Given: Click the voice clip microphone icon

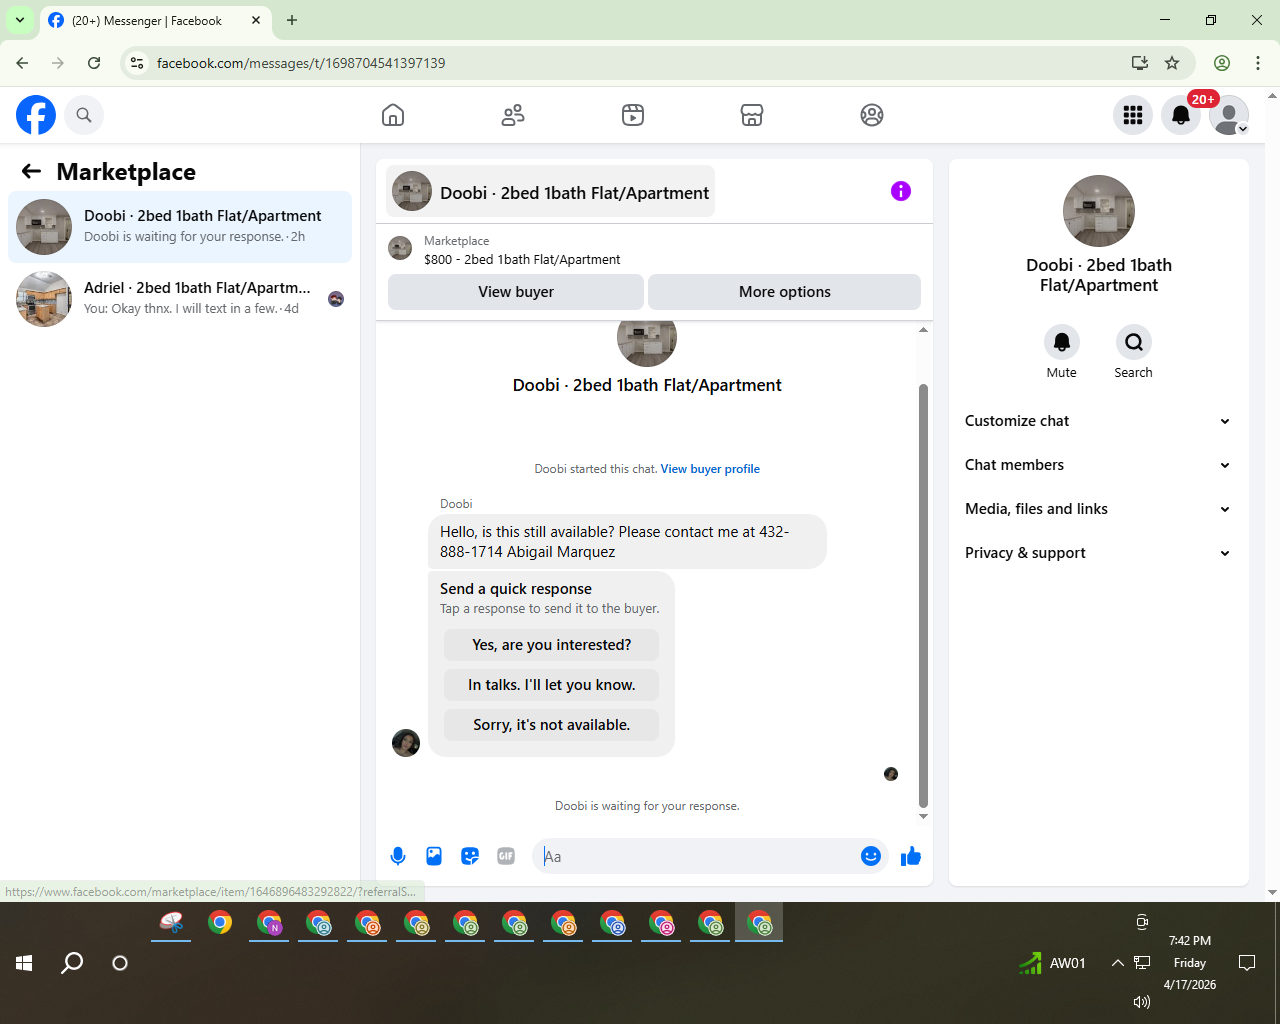Looking at the screenshot, I should pos(398,856).
